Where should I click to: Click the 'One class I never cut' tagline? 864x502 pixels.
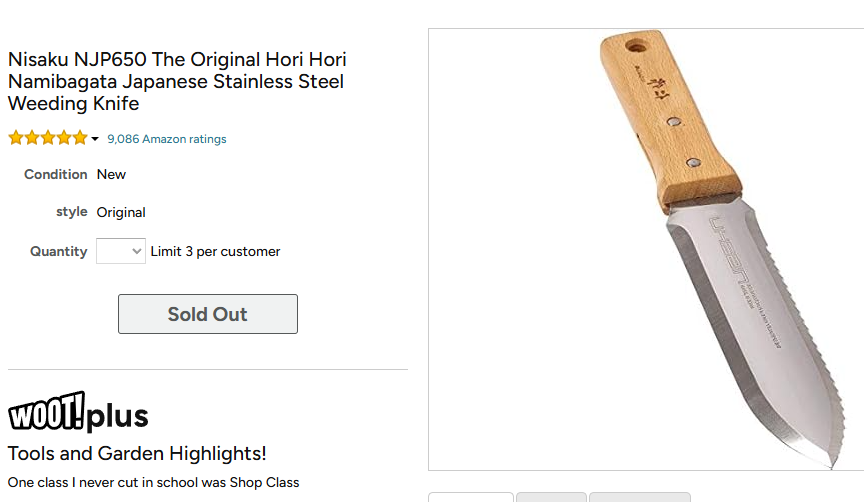pos(153,482)
